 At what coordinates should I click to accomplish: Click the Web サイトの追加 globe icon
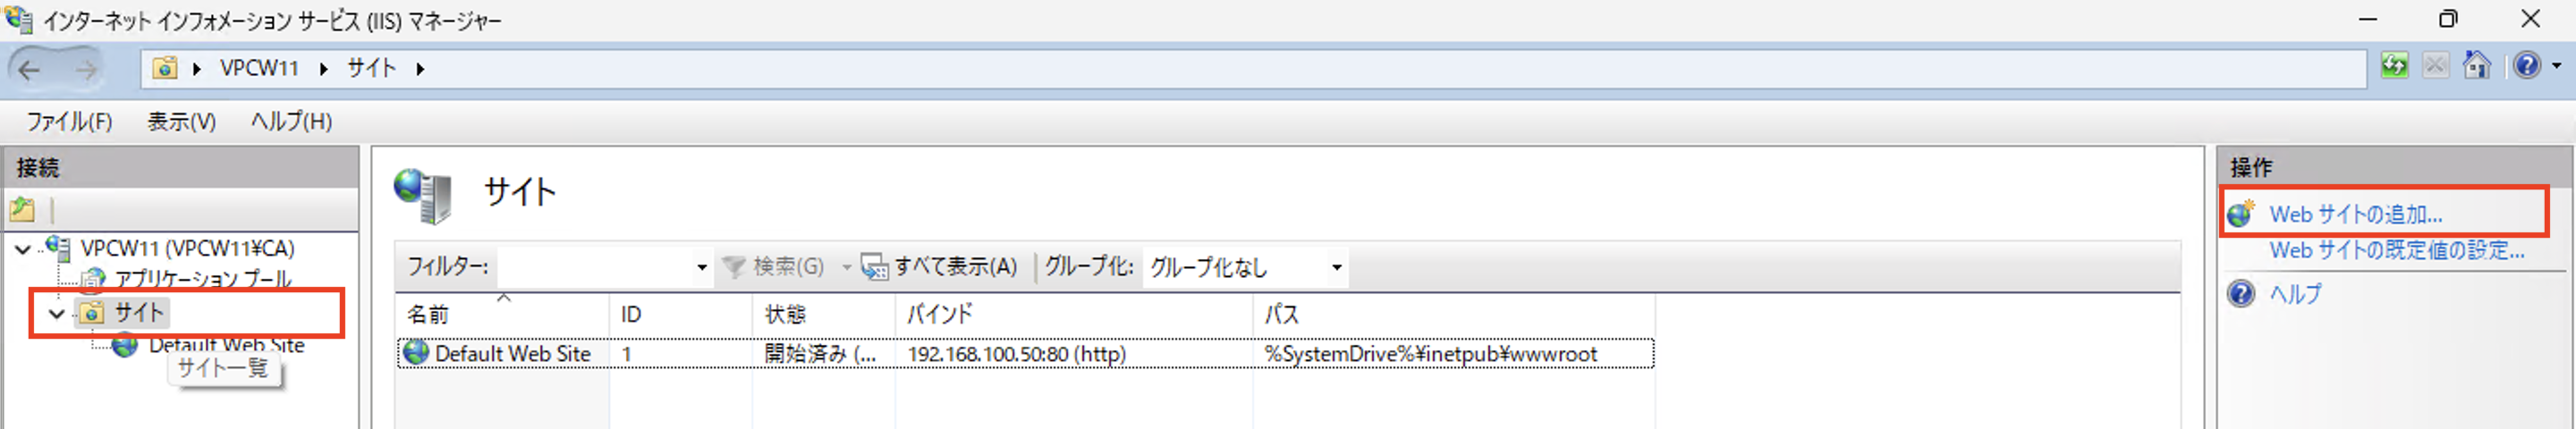tap(2241, 213)
